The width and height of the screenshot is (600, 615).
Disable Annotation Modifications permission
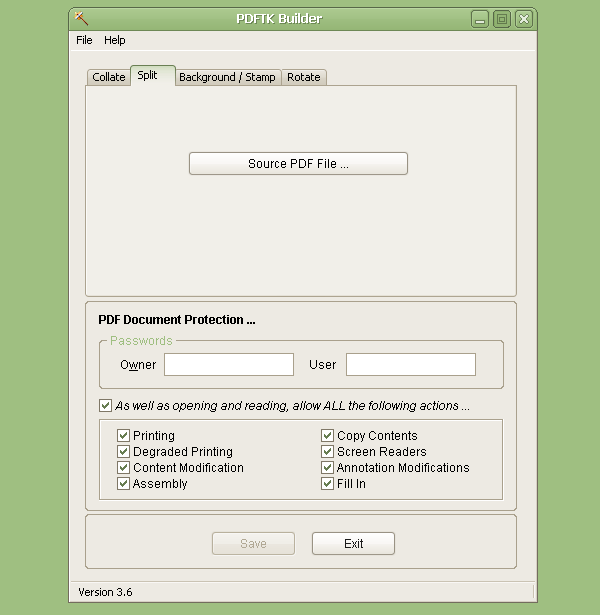(327, 468)
